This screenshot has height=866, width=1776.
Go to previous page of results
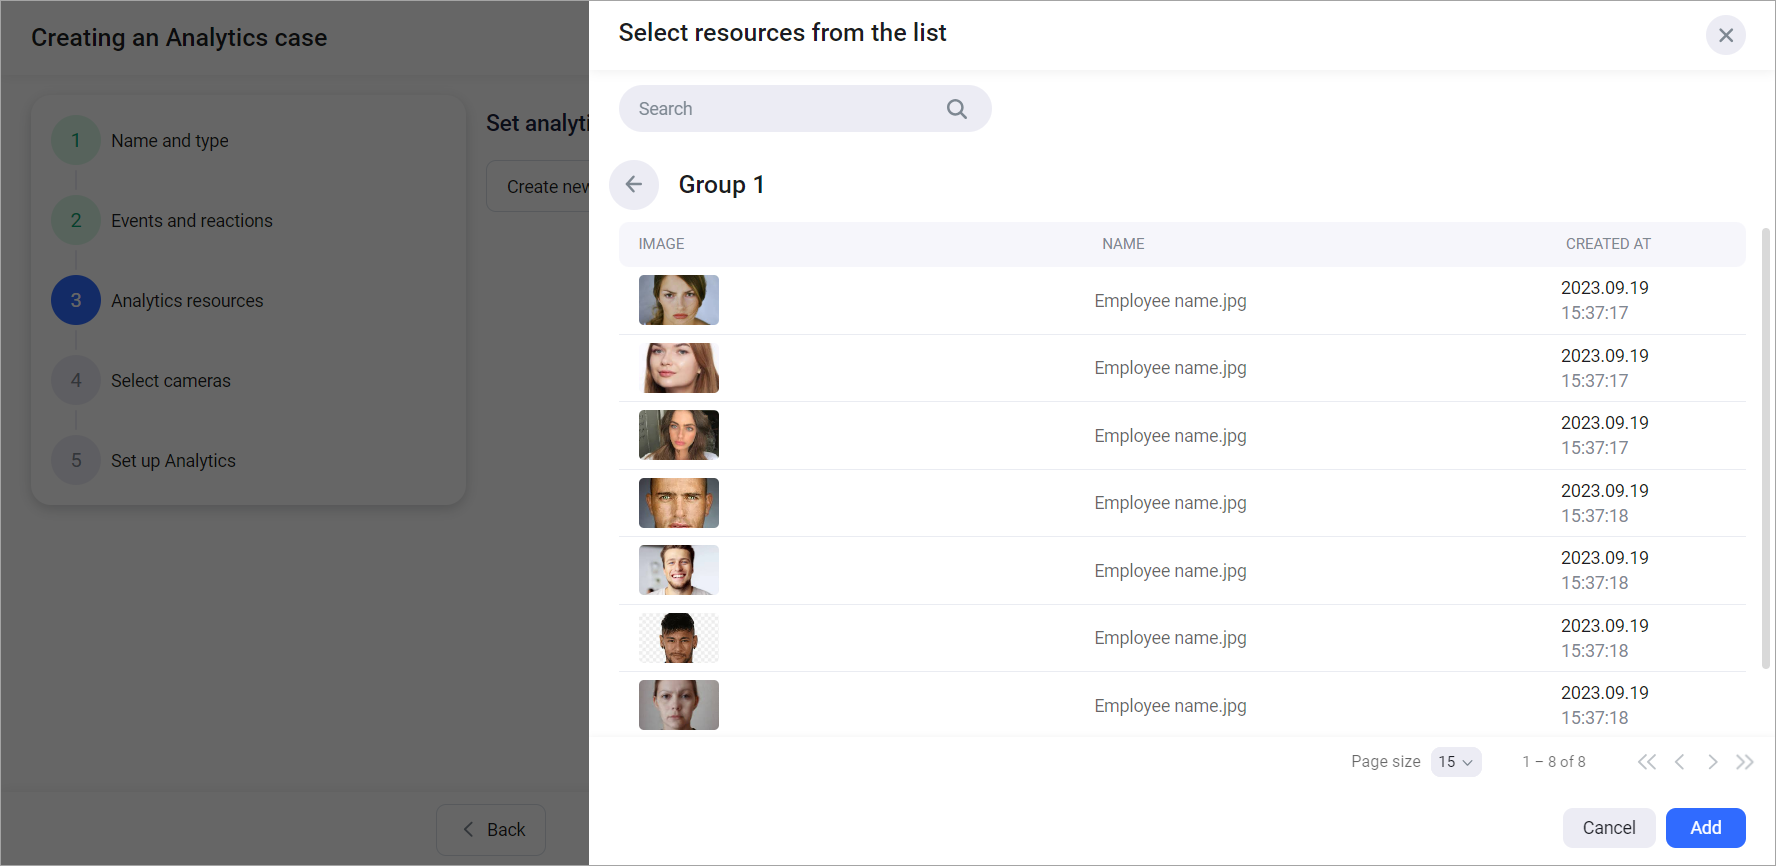pyautogui.click(x=1680, y=762)
